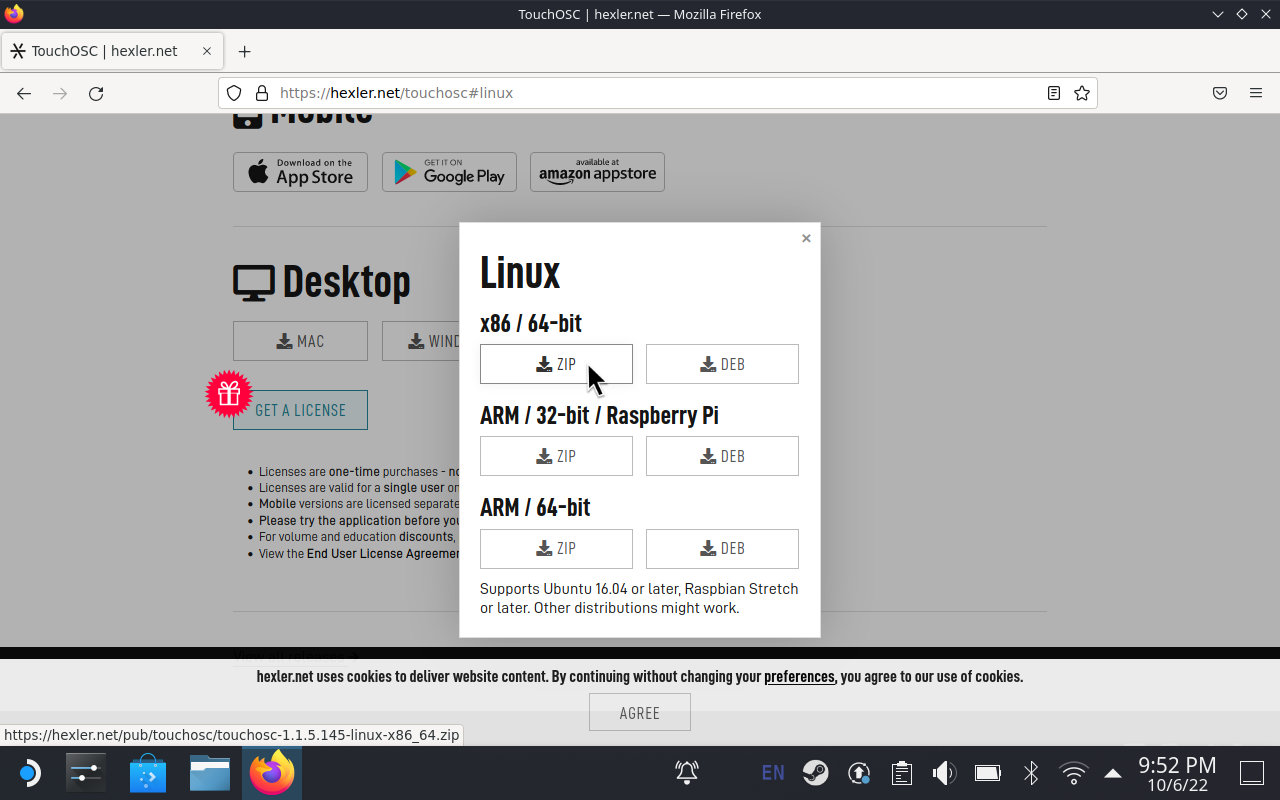Screen dimensions: 1280x800
Task: Click AGREE on the cookie notice
Action: (x=640, y=713)
